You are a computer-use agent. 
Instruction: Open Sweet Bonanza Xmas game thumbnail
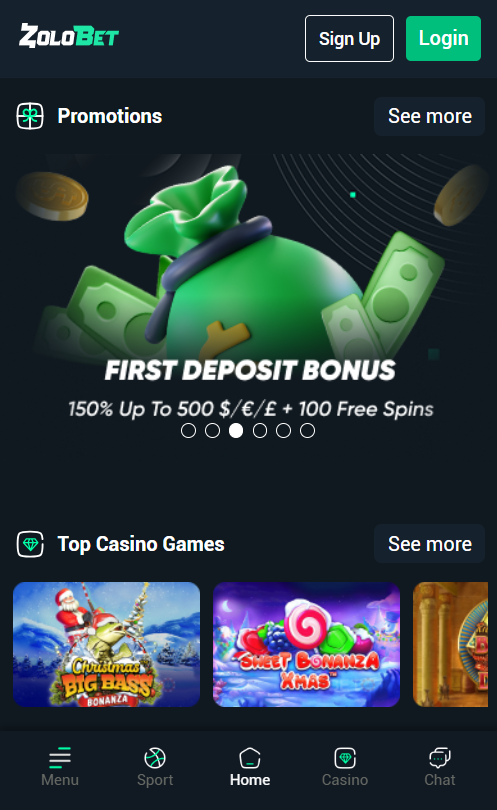[x=306, y=644]
